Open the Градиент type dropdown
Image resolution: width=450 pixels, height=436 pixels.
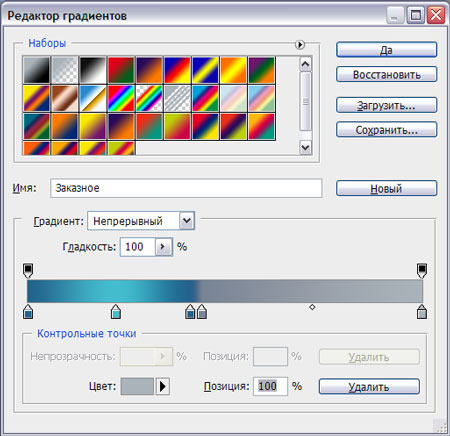pyautogui.click(x=187, y=221)
